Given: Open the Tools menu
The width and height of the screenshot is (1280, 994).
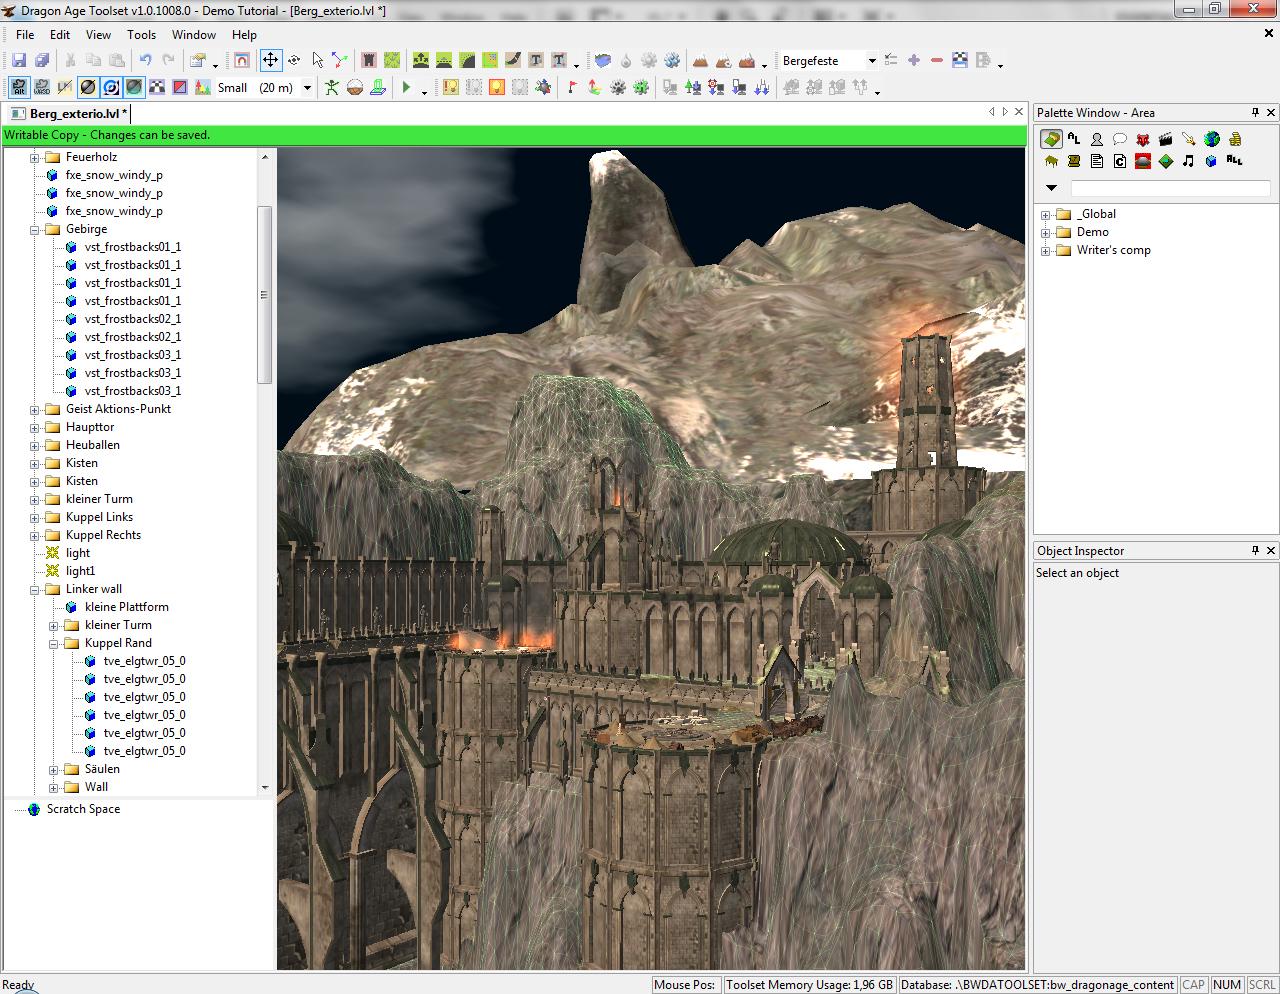Looking at the screenshot, I should (141, 35).
